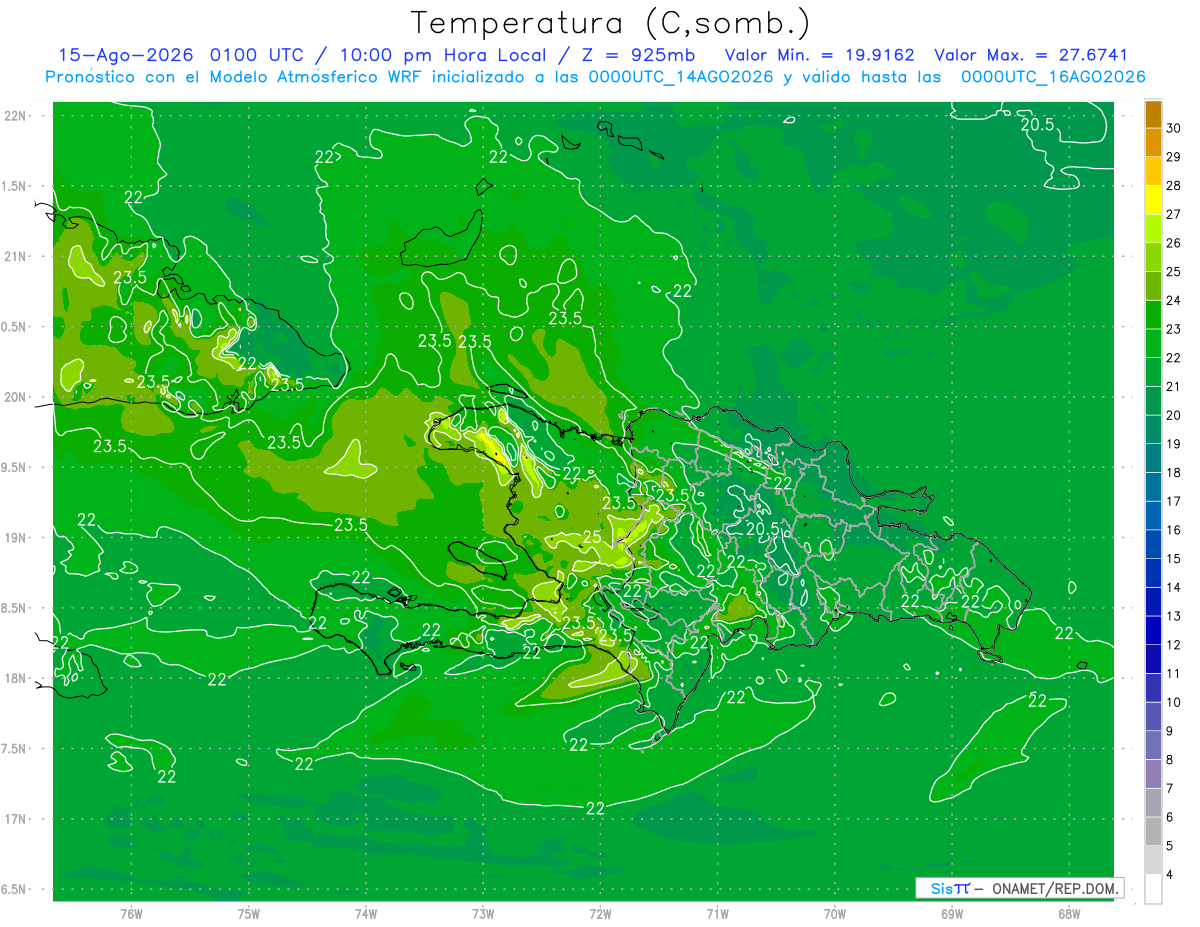Click the 71W longitude axis label
The image size is (1200, 927).
pyautogui.click(x=717, y=912)
